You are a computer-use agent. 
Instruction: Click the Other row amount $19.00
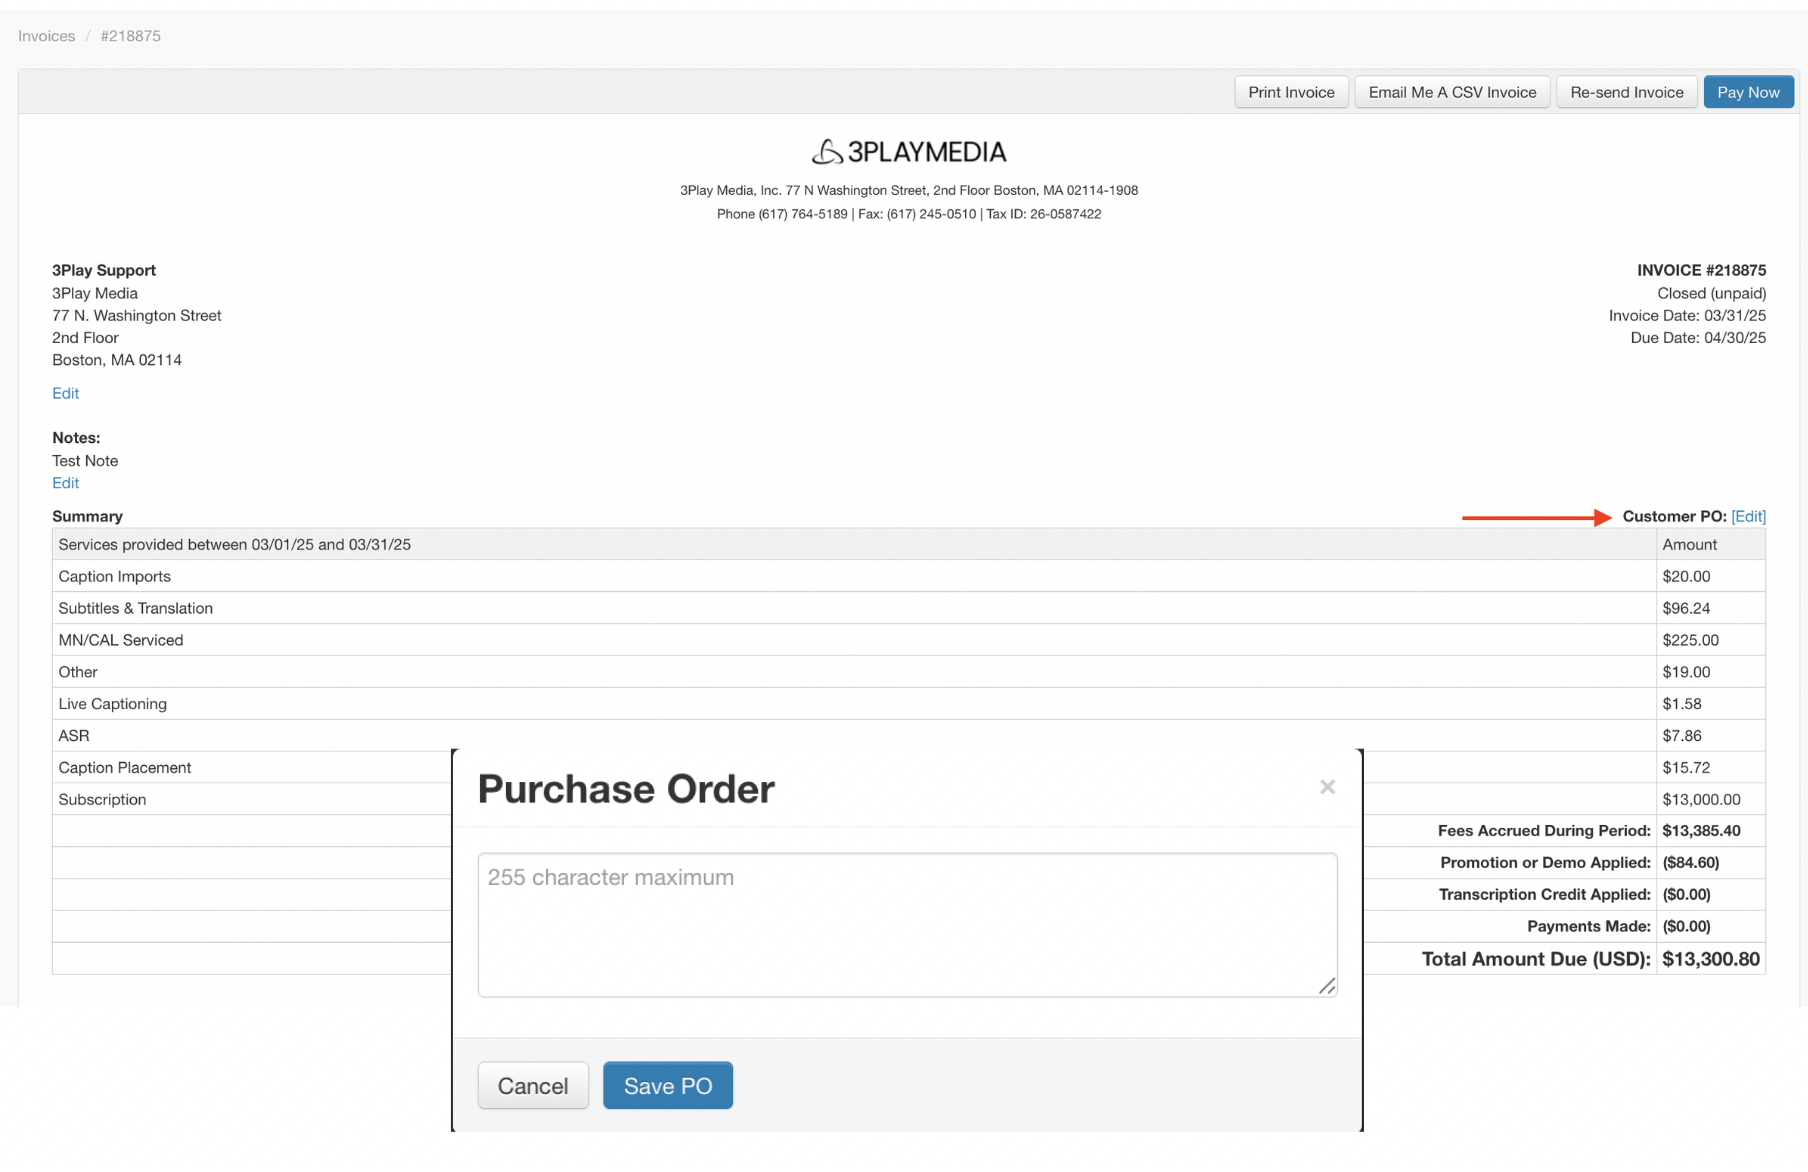pos(1686,672)
